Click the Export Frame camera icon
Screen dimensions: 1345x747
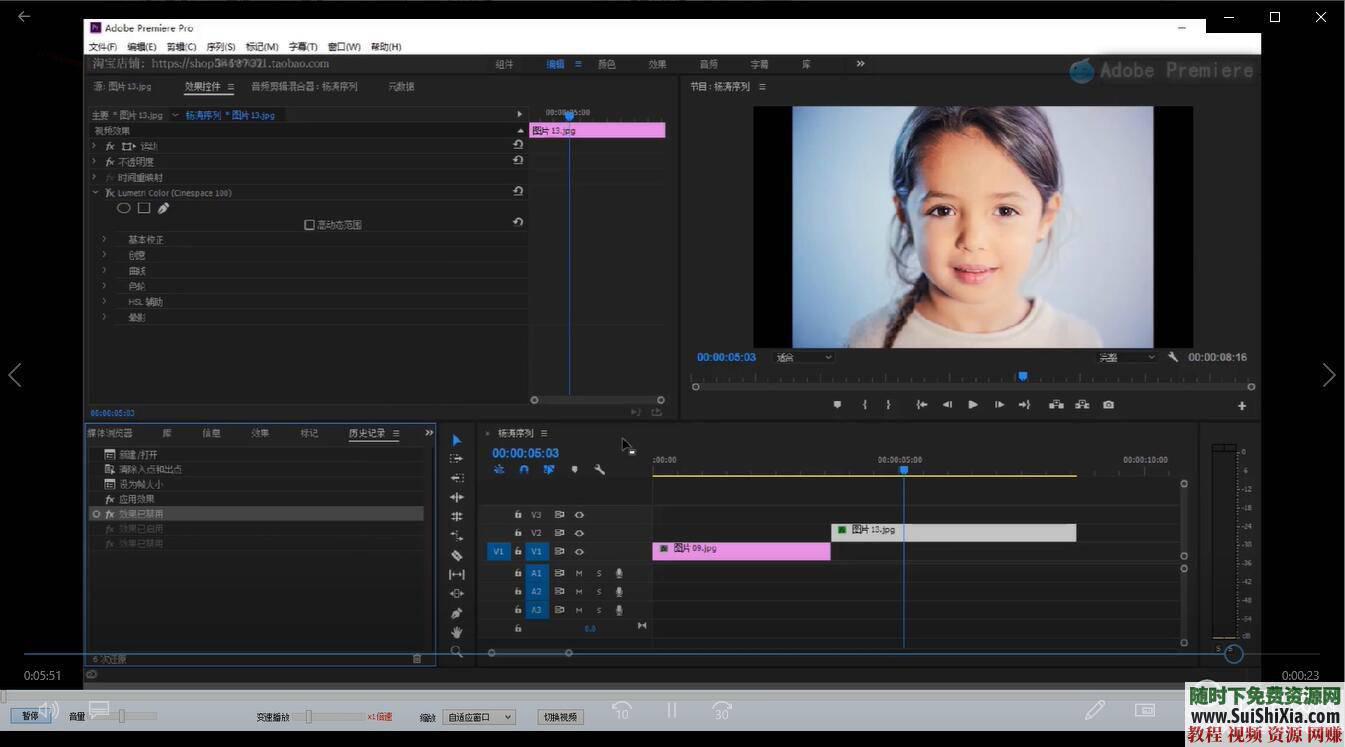tap(1108, 405)
